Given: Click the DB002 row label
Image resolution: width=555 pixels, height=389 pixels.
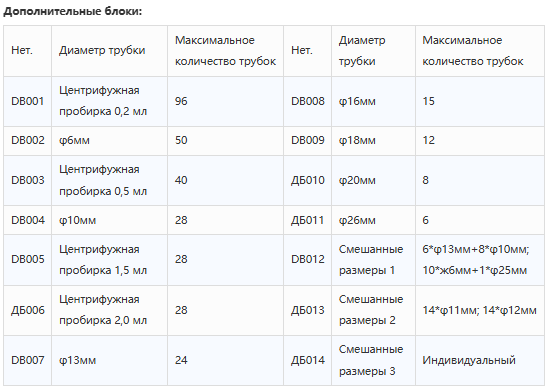Looking at the screenshot, I should 28,141.
